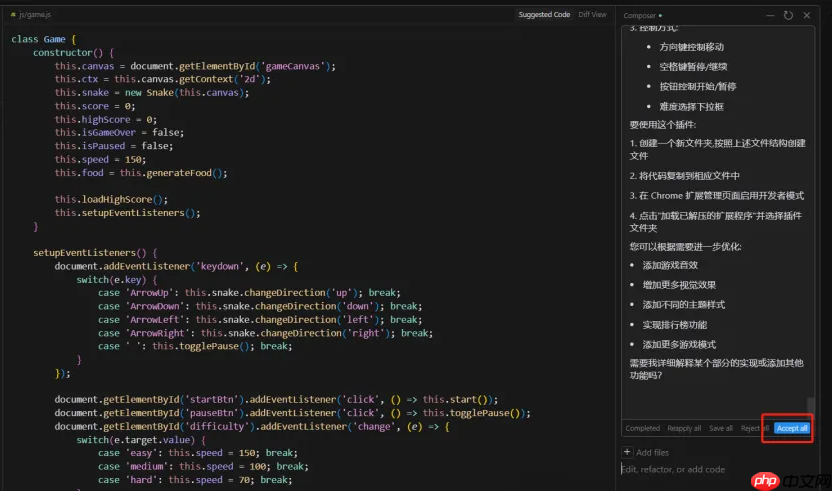Click the Save all button
This screenshot has height=491, width=832.
[x=721, y=428]
